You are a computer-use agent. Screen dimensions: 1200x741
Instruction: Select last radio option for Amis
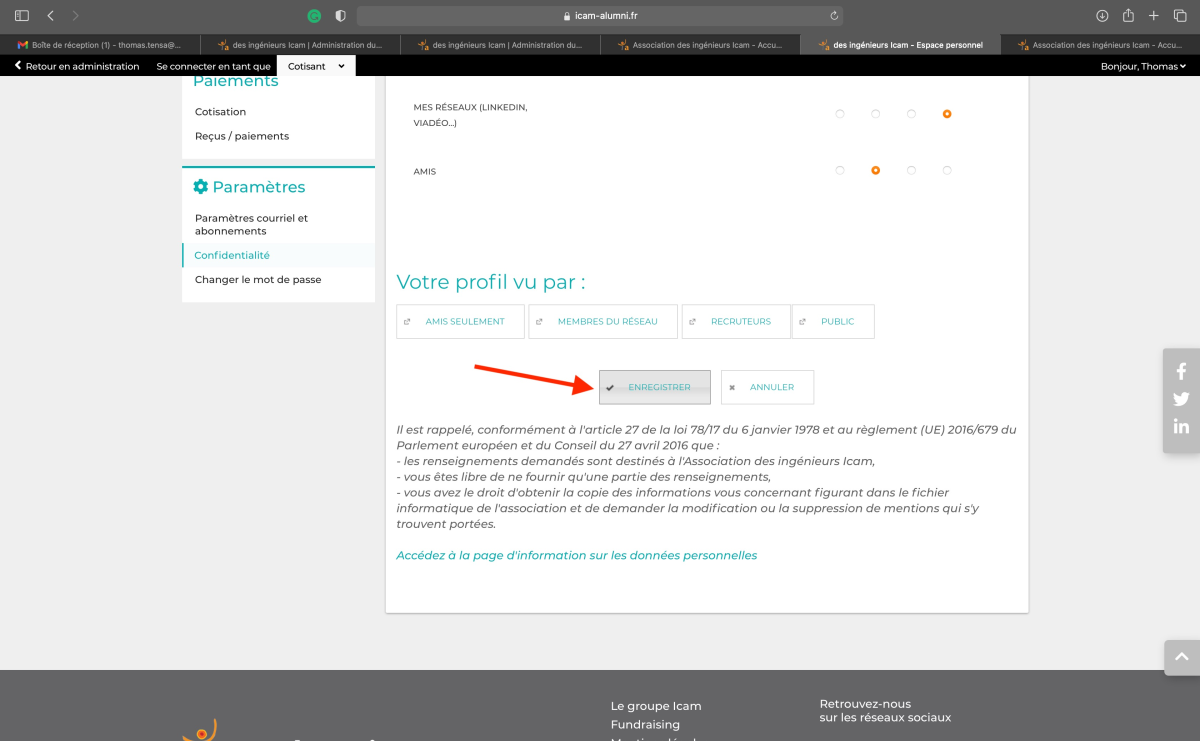947,171
